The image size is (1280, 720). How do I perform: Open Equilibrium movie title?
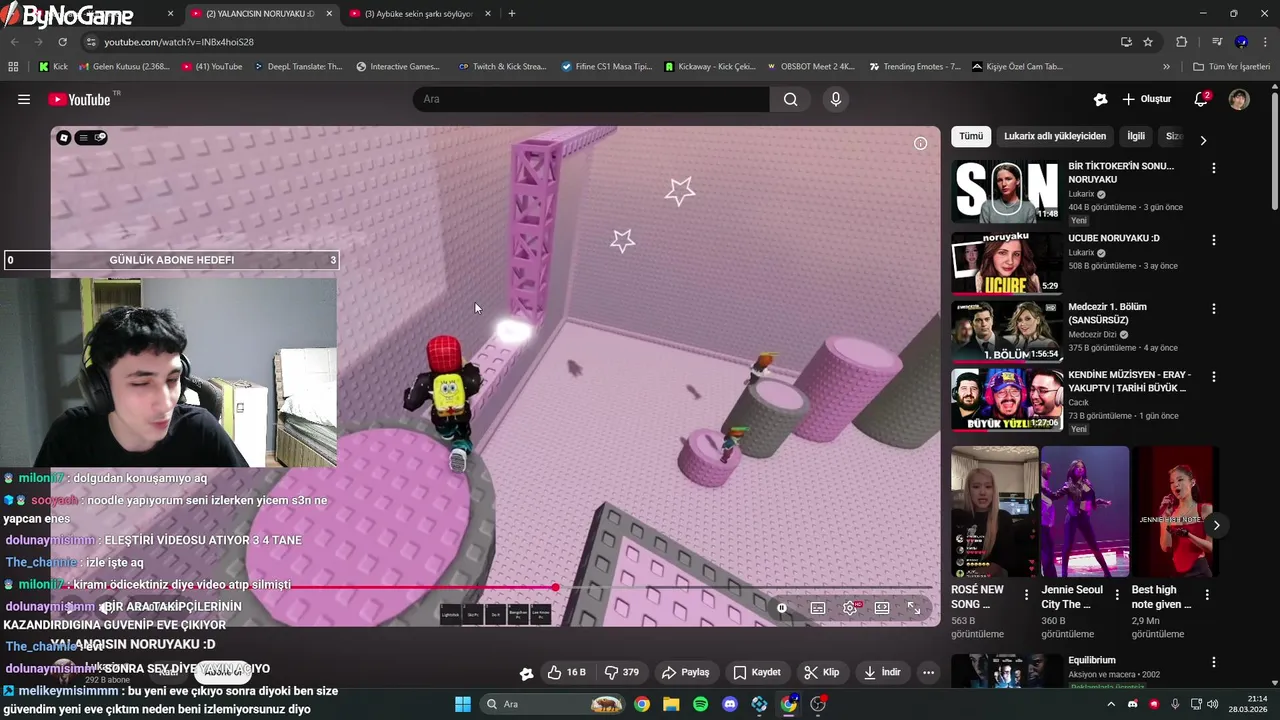(1092, 660)
